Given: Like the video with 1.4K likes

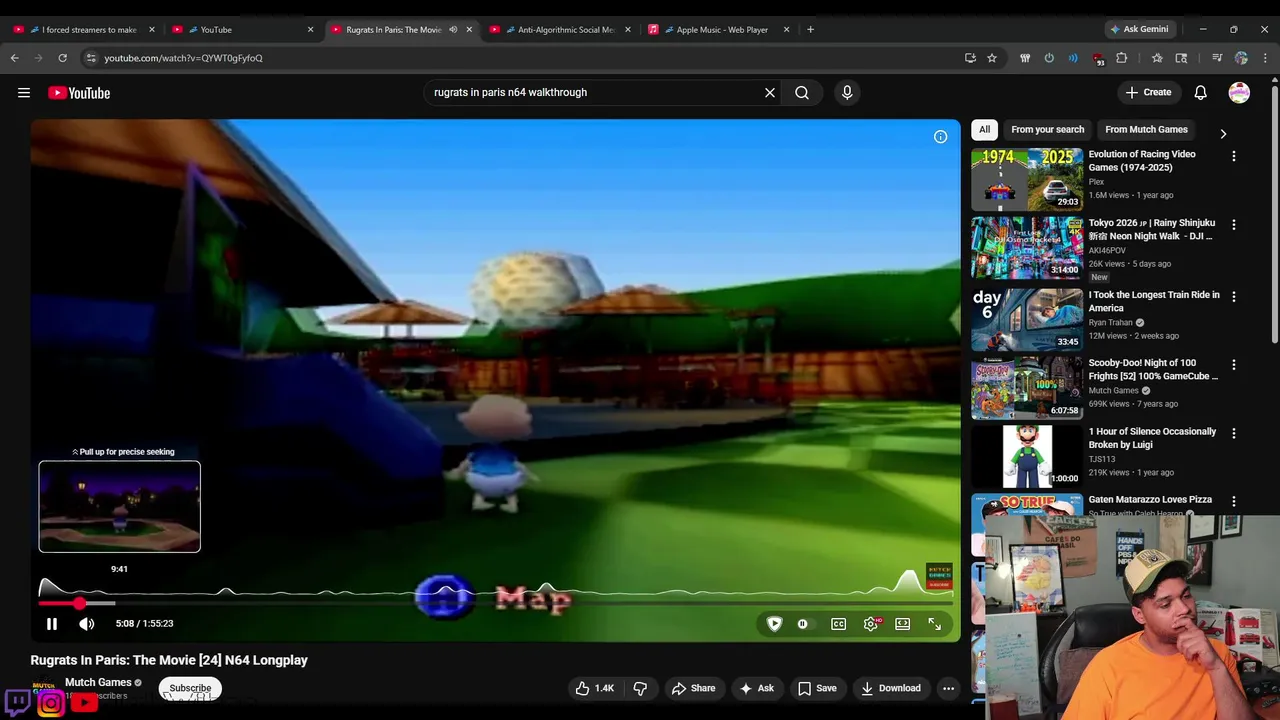Looking at the screenshot, I should pyautogui.click(x=594, y=688).
